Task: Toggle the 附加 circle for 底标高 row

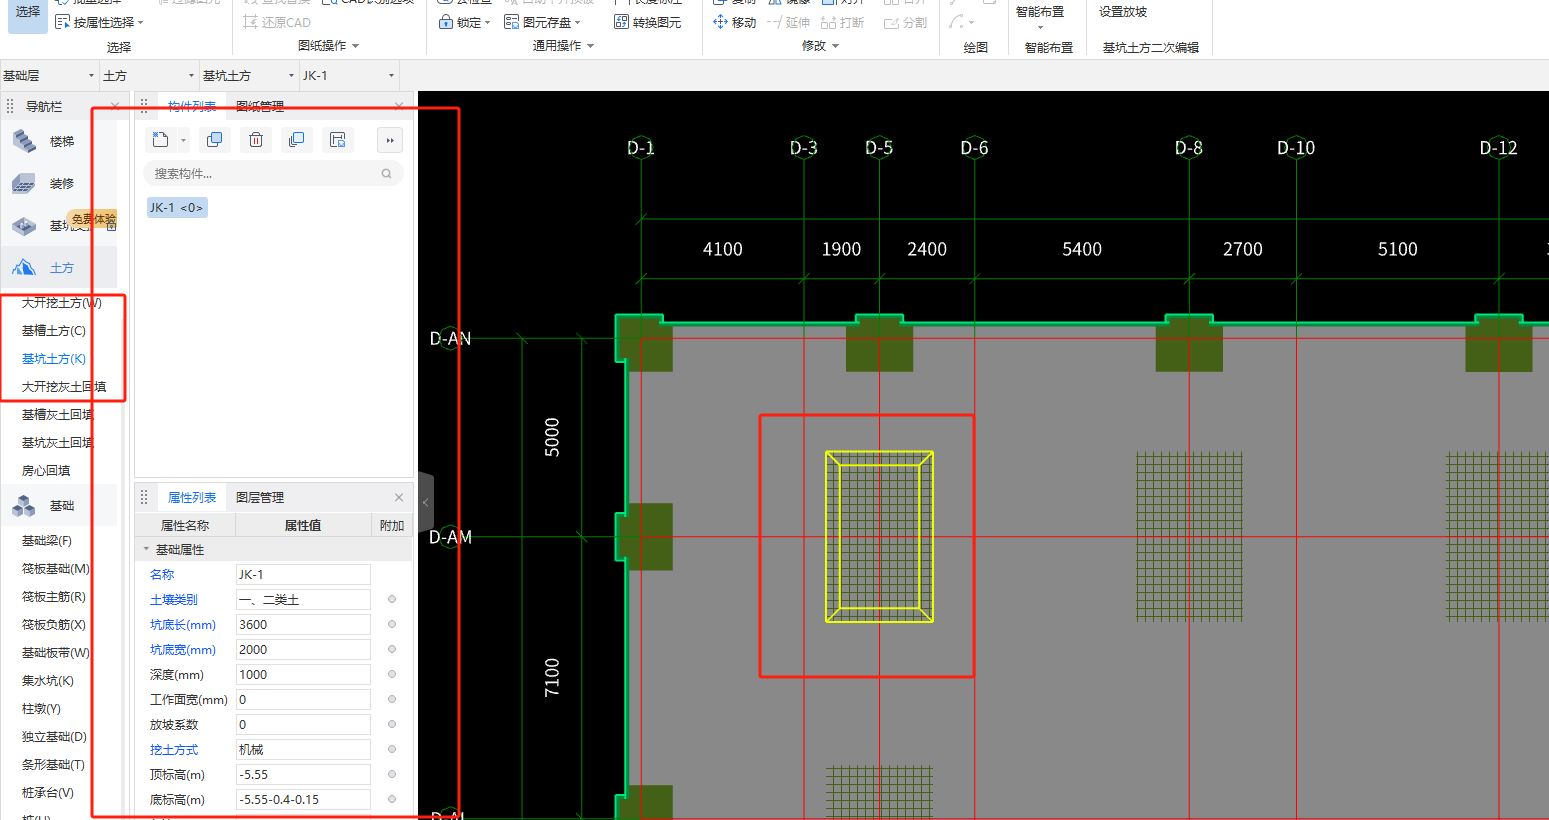Action: pyautogui.click(x=392, y=800)
